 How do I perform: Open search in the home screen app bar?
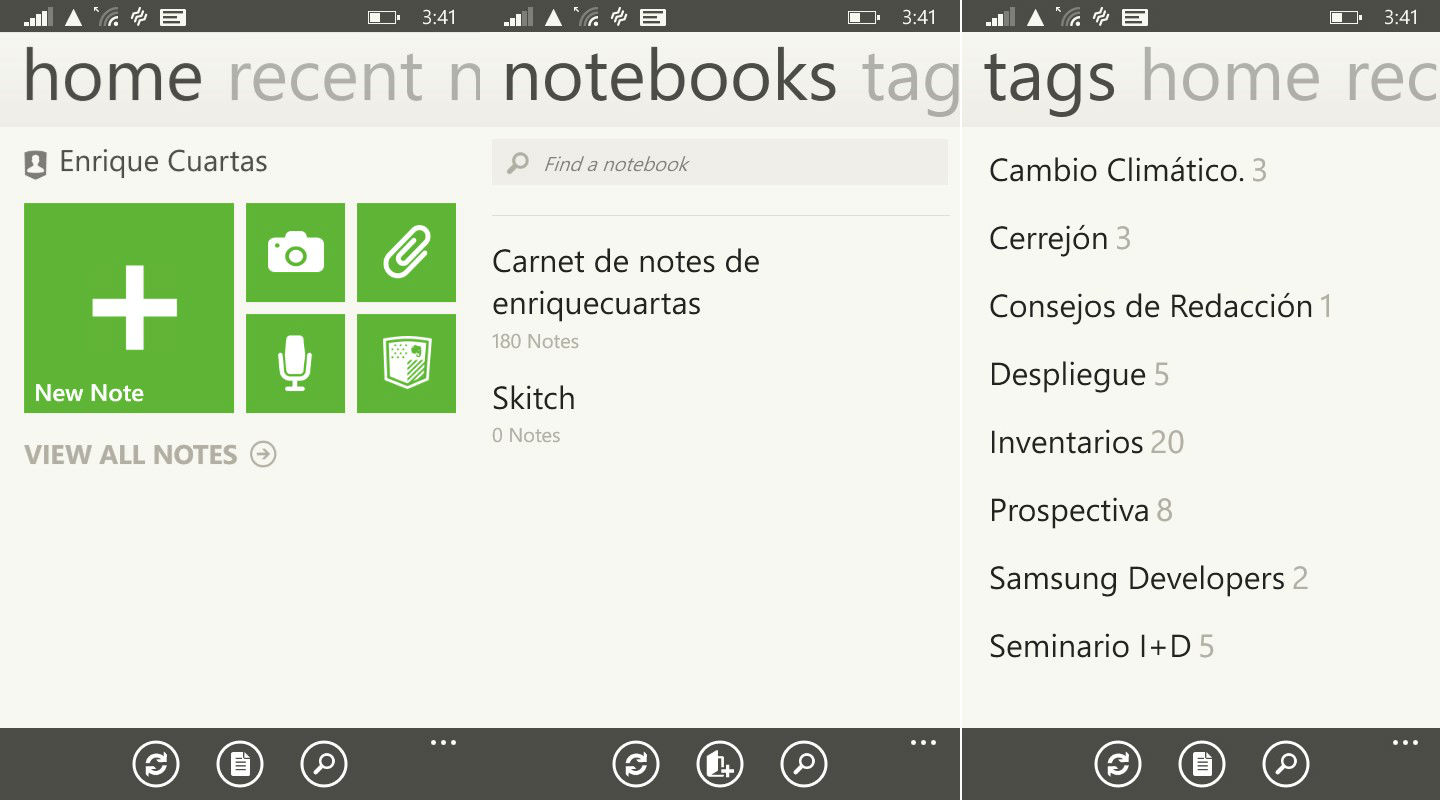pos(324,765)
